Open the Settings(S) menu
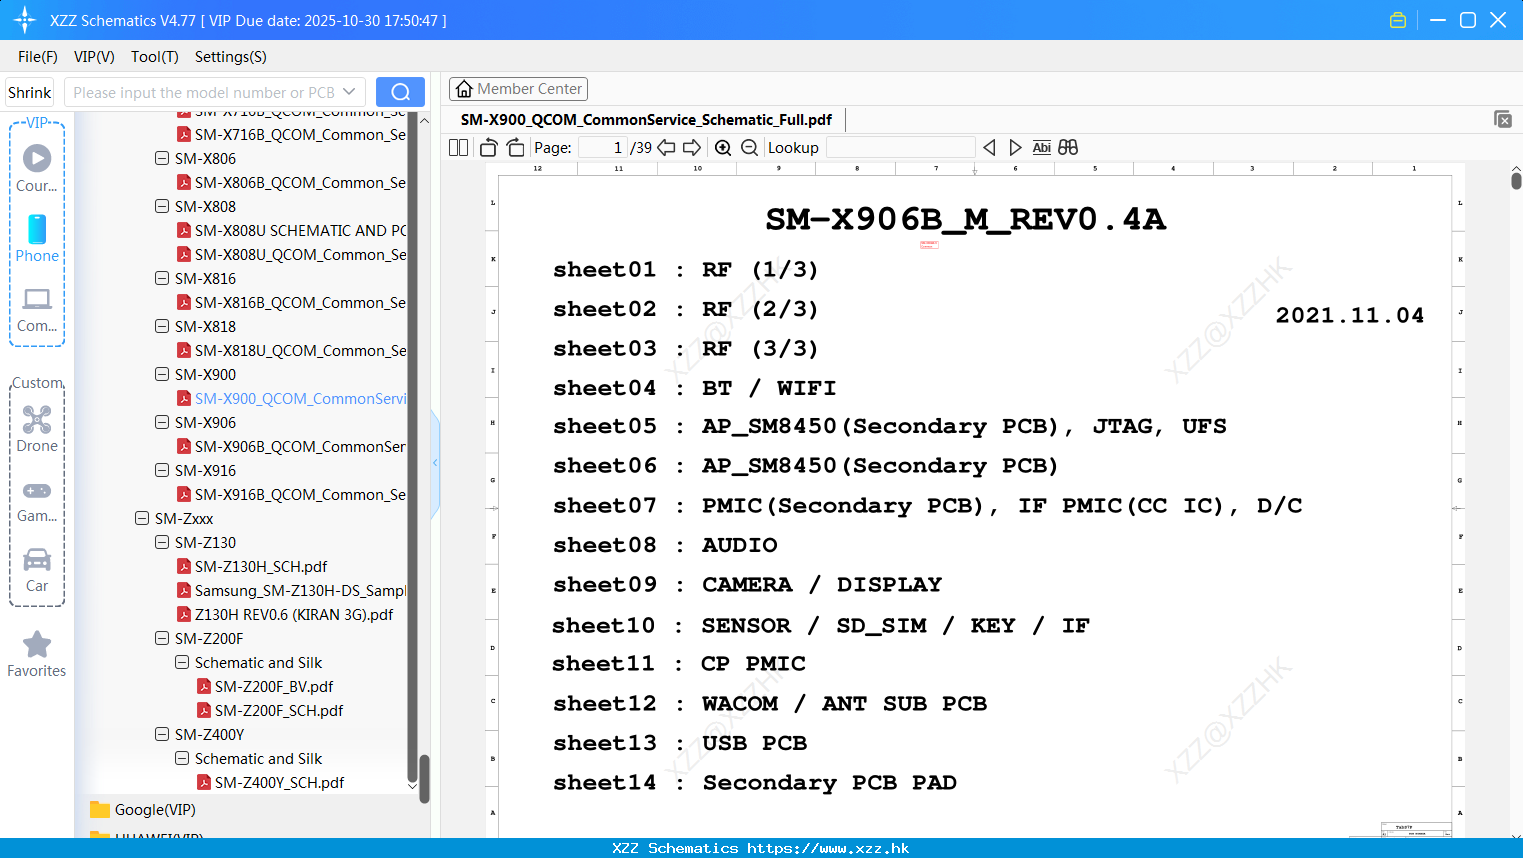Screen dimensions: 1523x858 tap(231, 57)
